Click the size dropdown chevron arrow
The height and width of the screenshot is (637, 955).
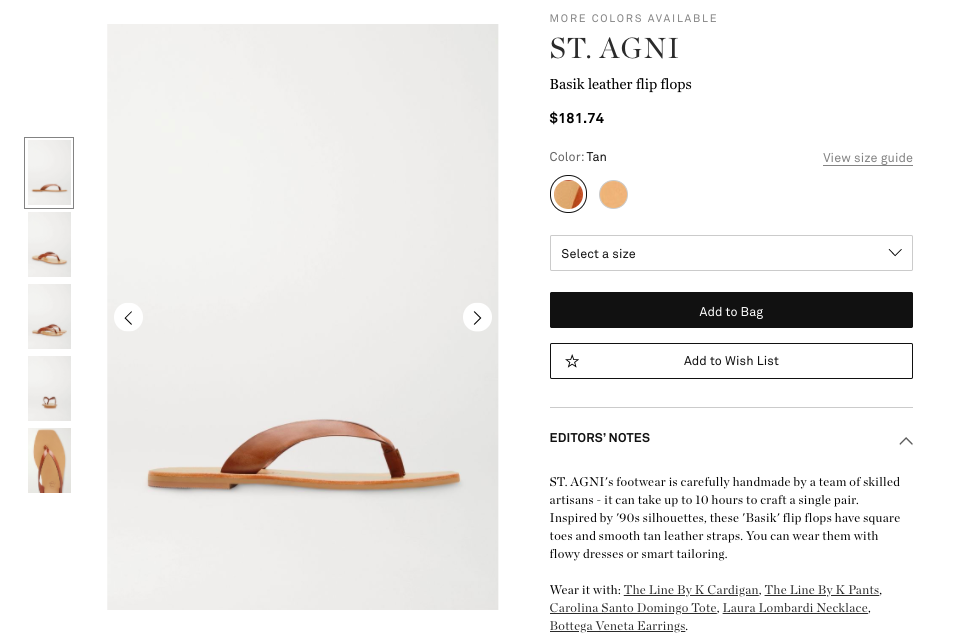coord(895,252)
